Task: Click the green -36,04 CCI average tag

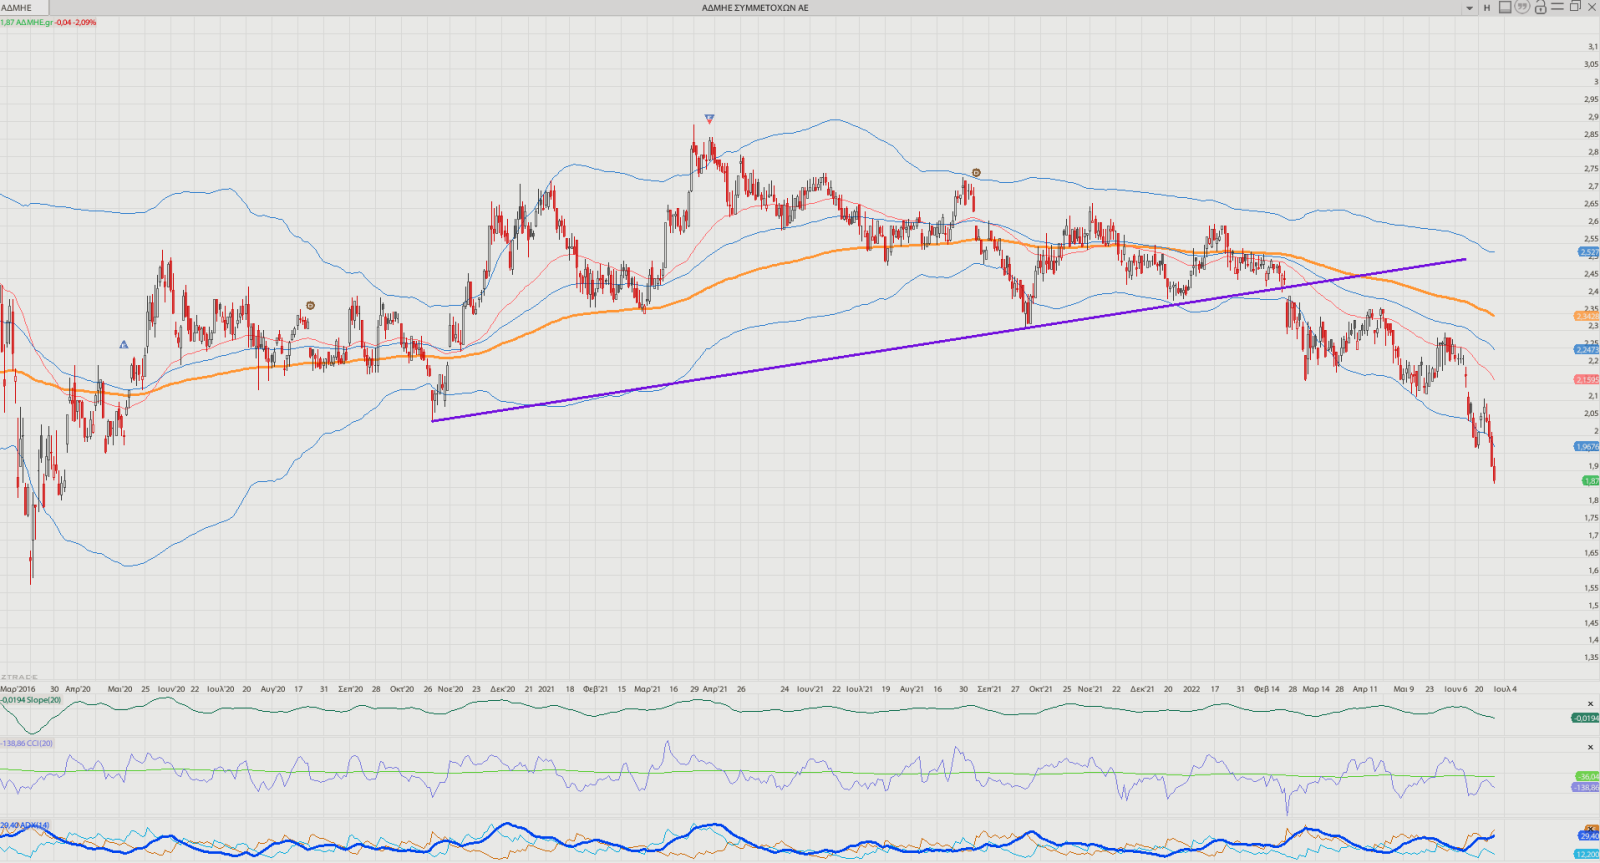Action: [x=1587, y=776]
